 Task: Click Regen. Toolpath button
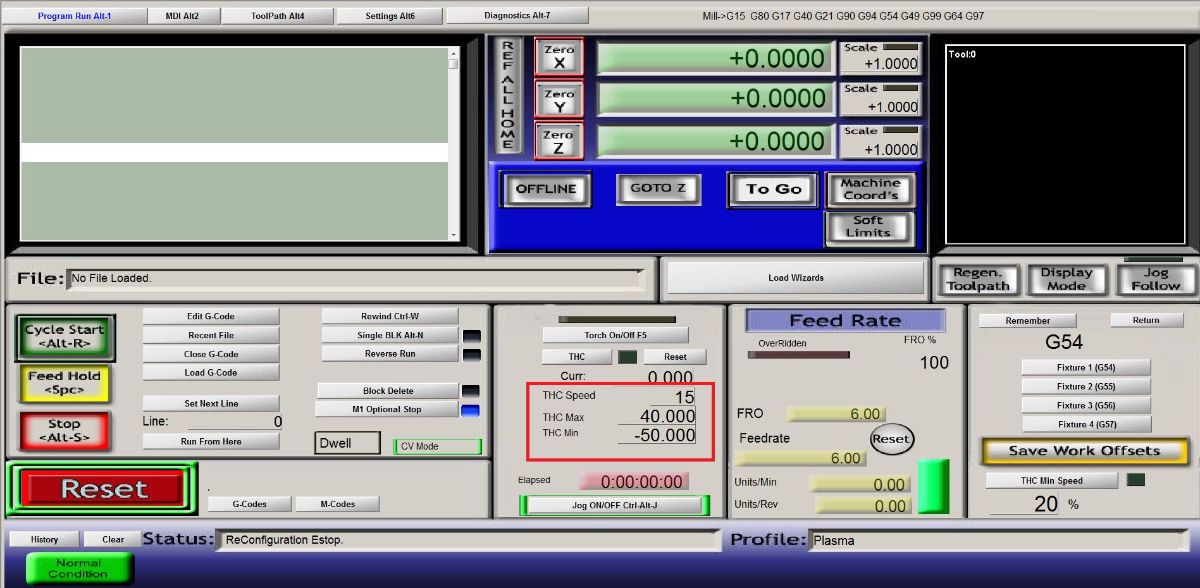pos(977,279)
